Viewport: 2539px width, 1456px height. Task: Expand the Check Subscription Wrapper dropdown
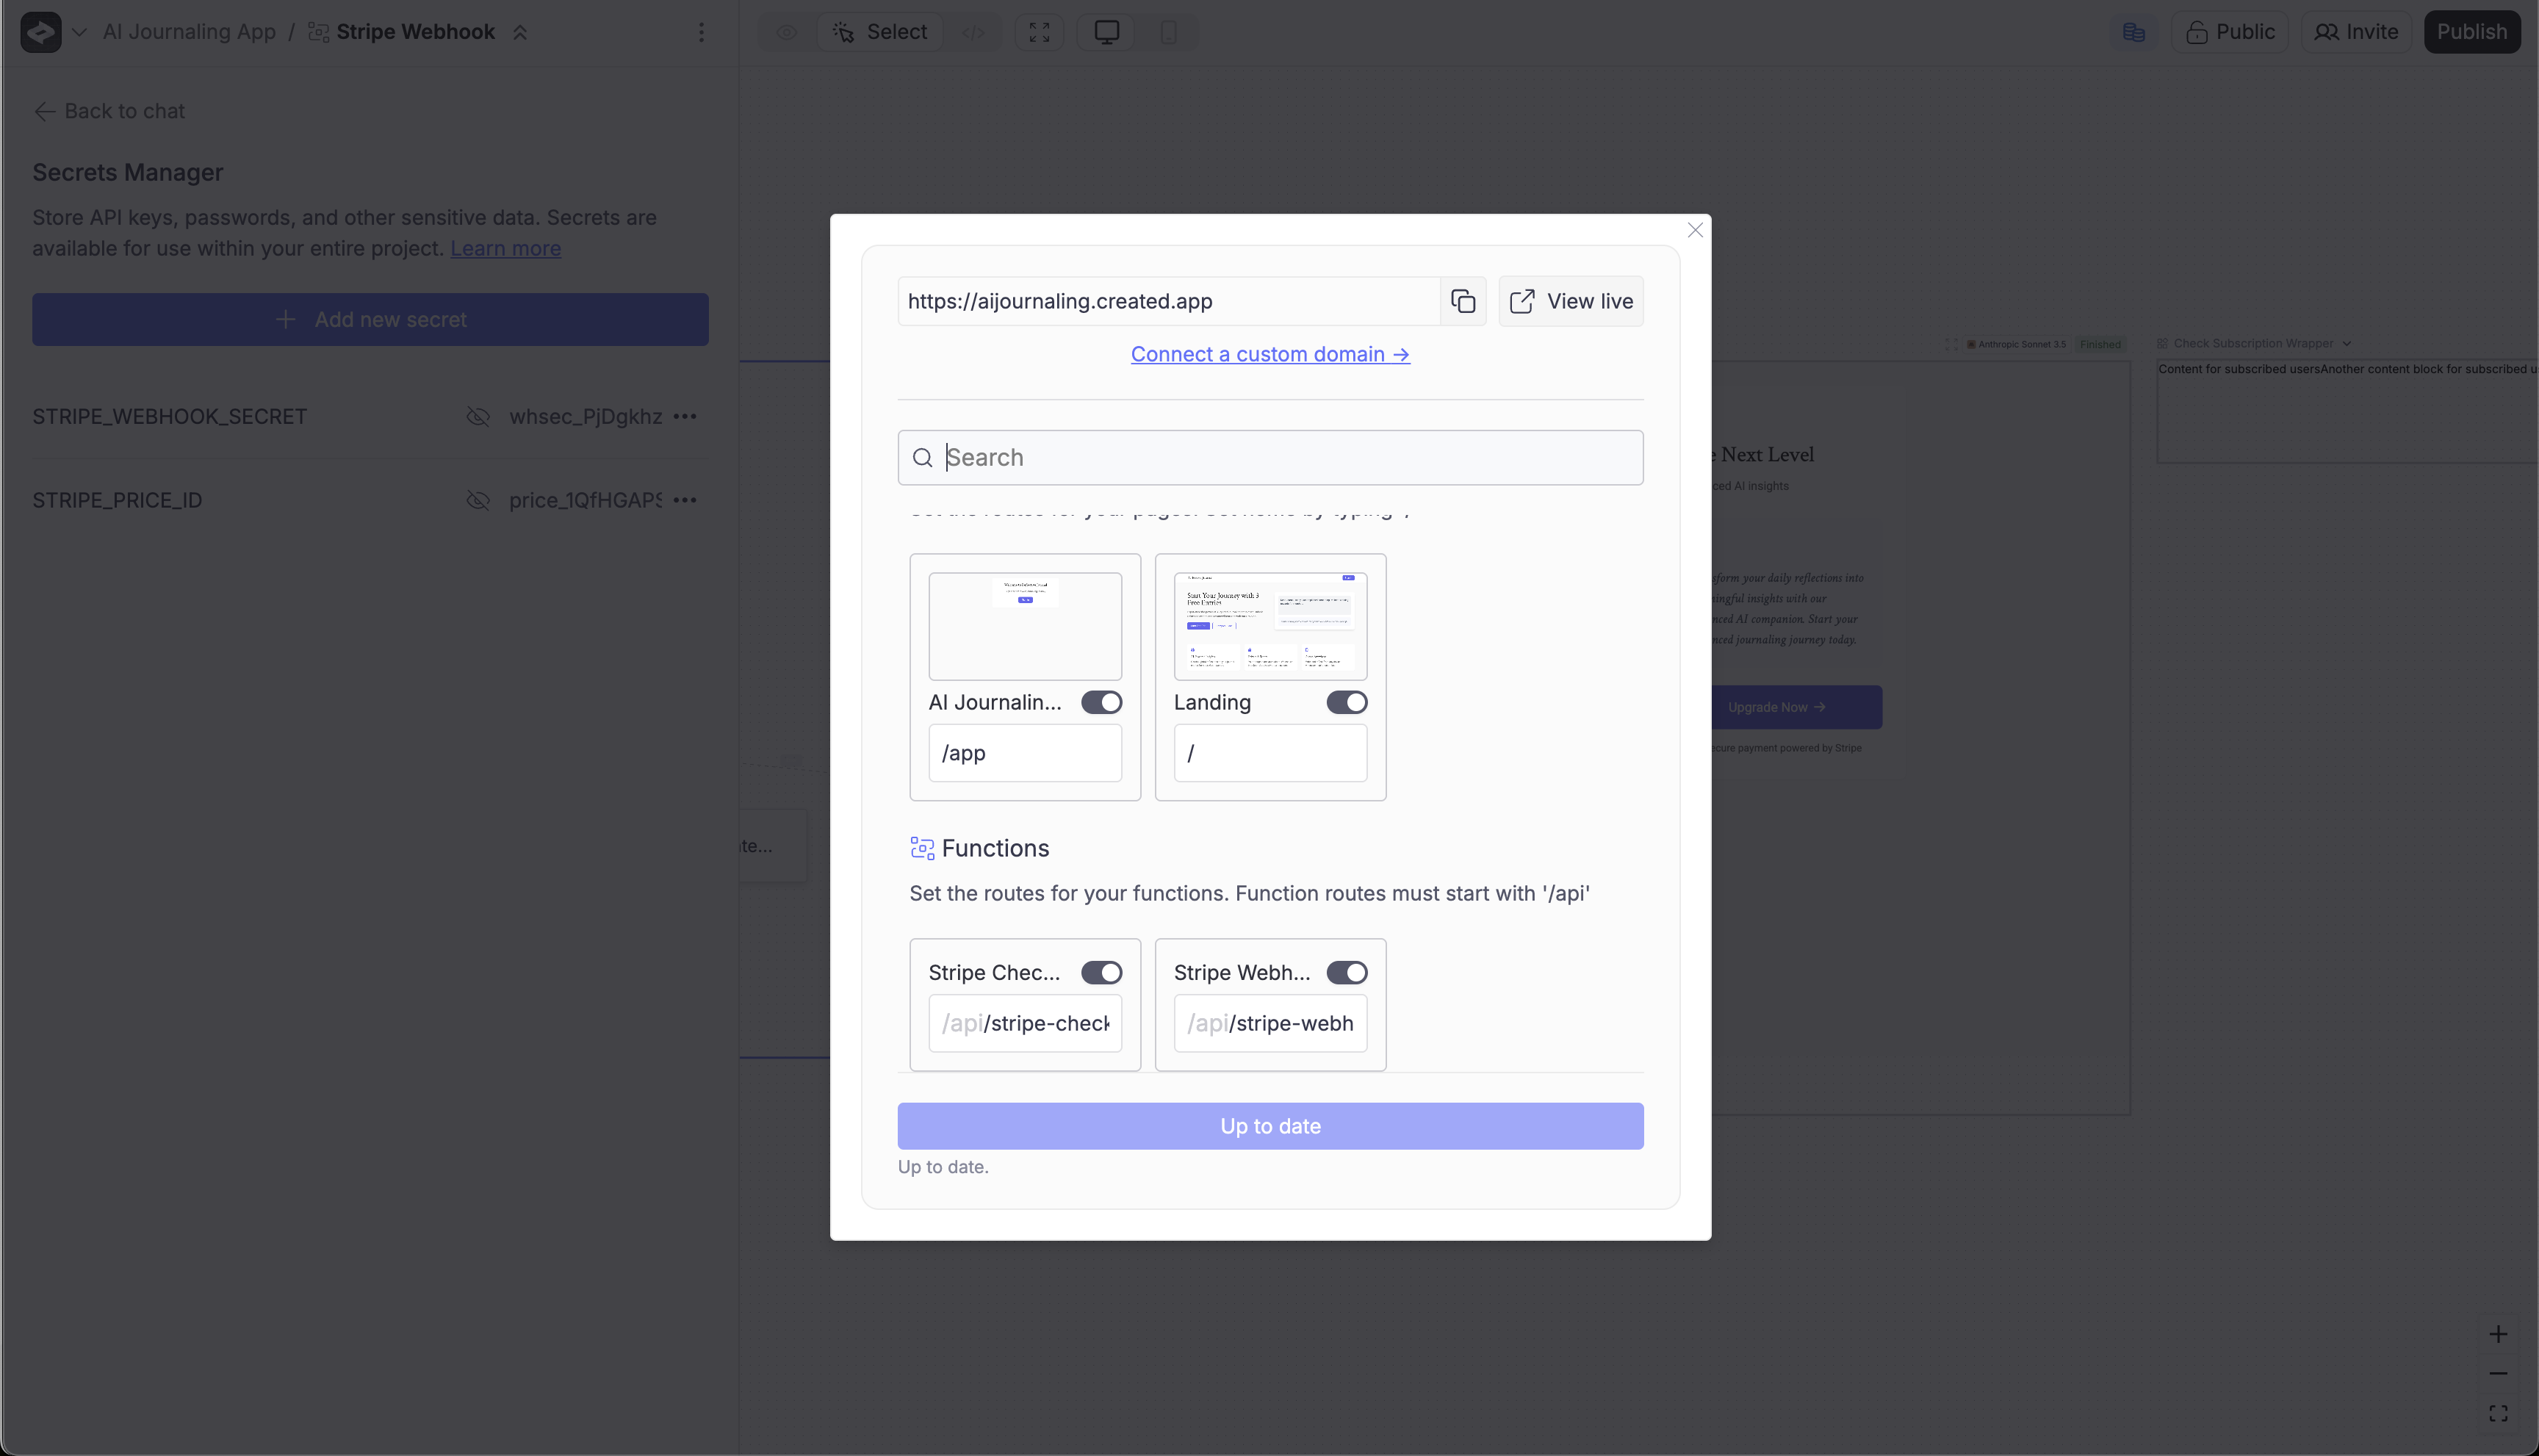click(2346, 344)
